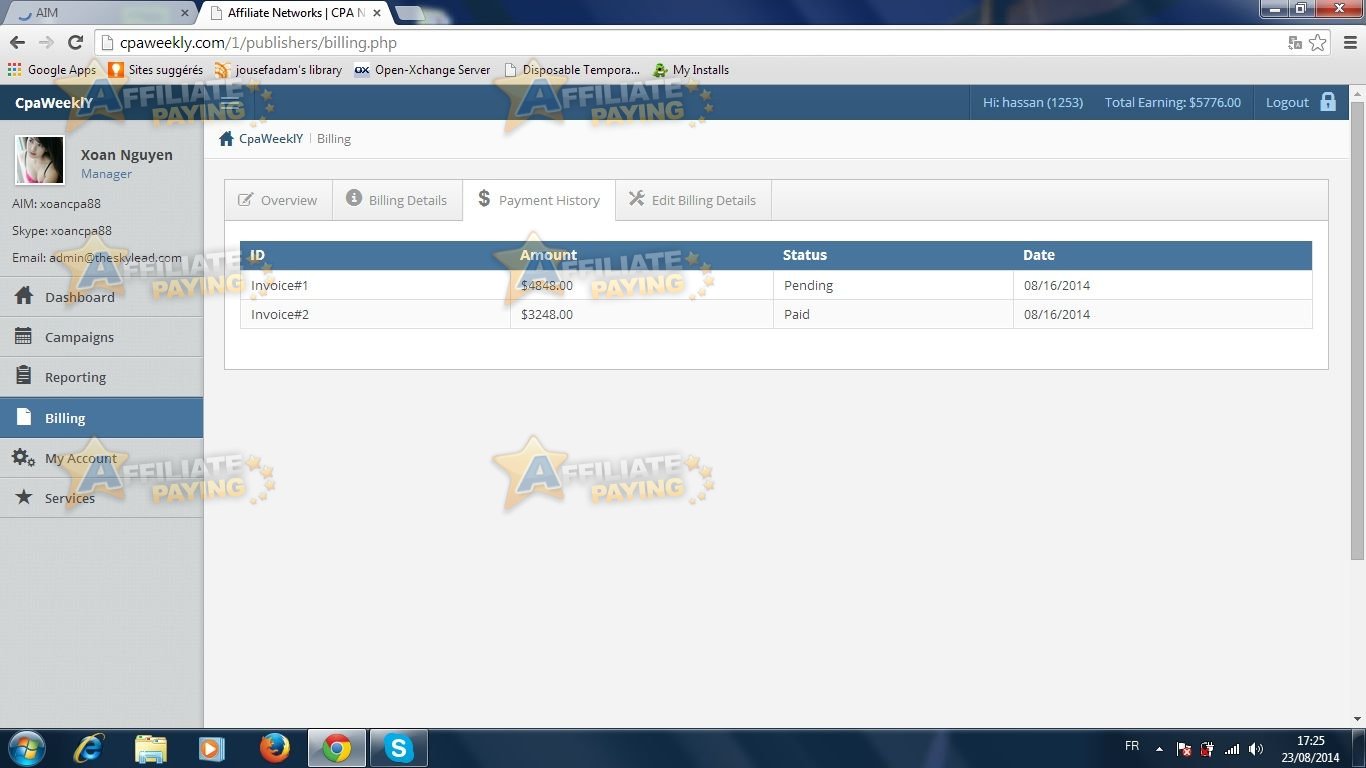Click the Payment History dollar icon
1366x768 pixels.
(x=484, y=199)
